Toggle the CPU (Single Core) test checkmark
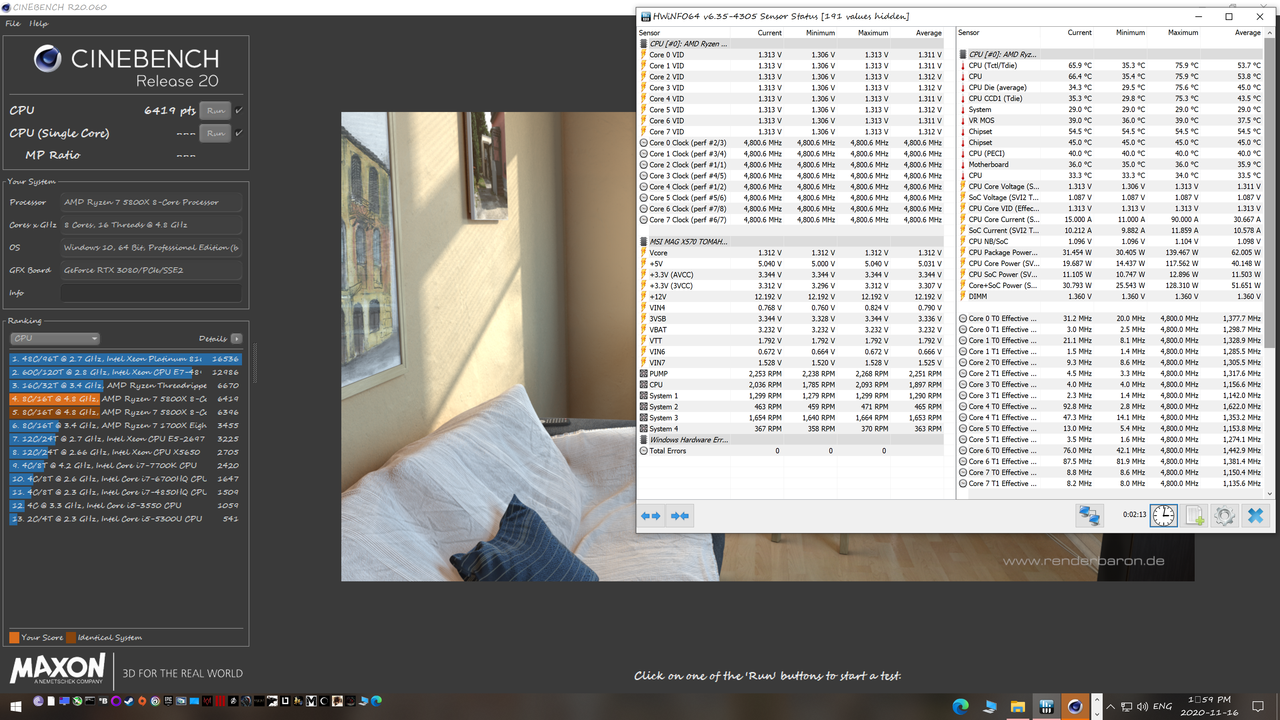The width and height of the screenshot is (1280, 720). (x=239, y=132)
